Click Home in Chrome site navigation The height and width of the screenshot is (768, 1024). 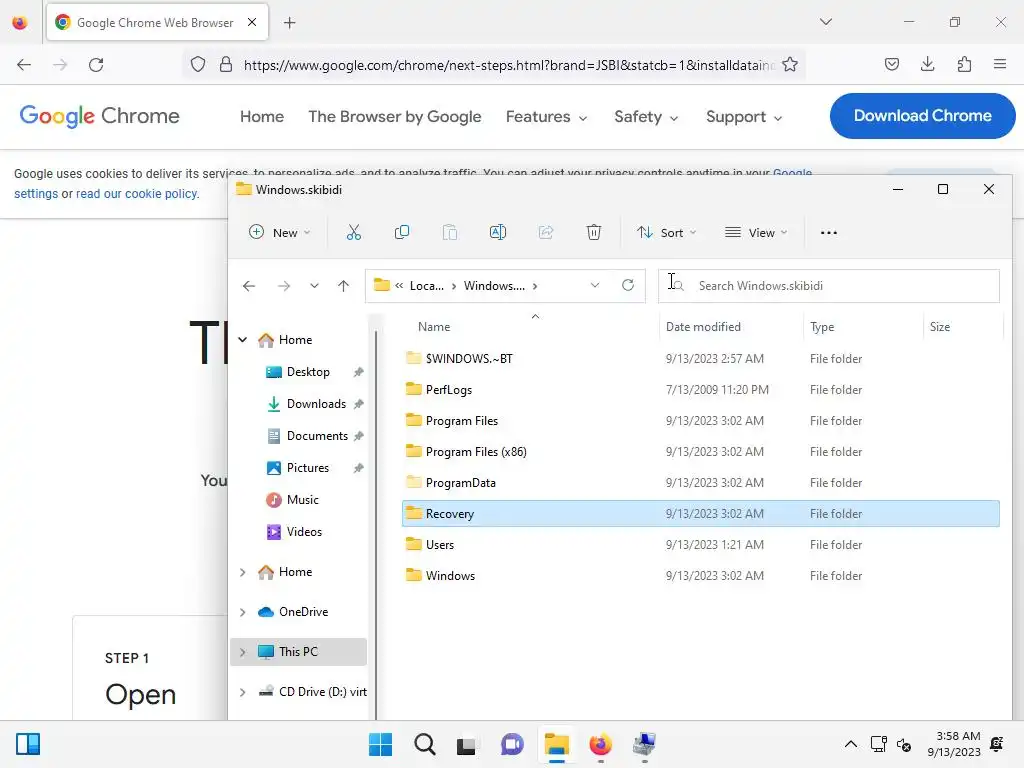pos(262,117)
